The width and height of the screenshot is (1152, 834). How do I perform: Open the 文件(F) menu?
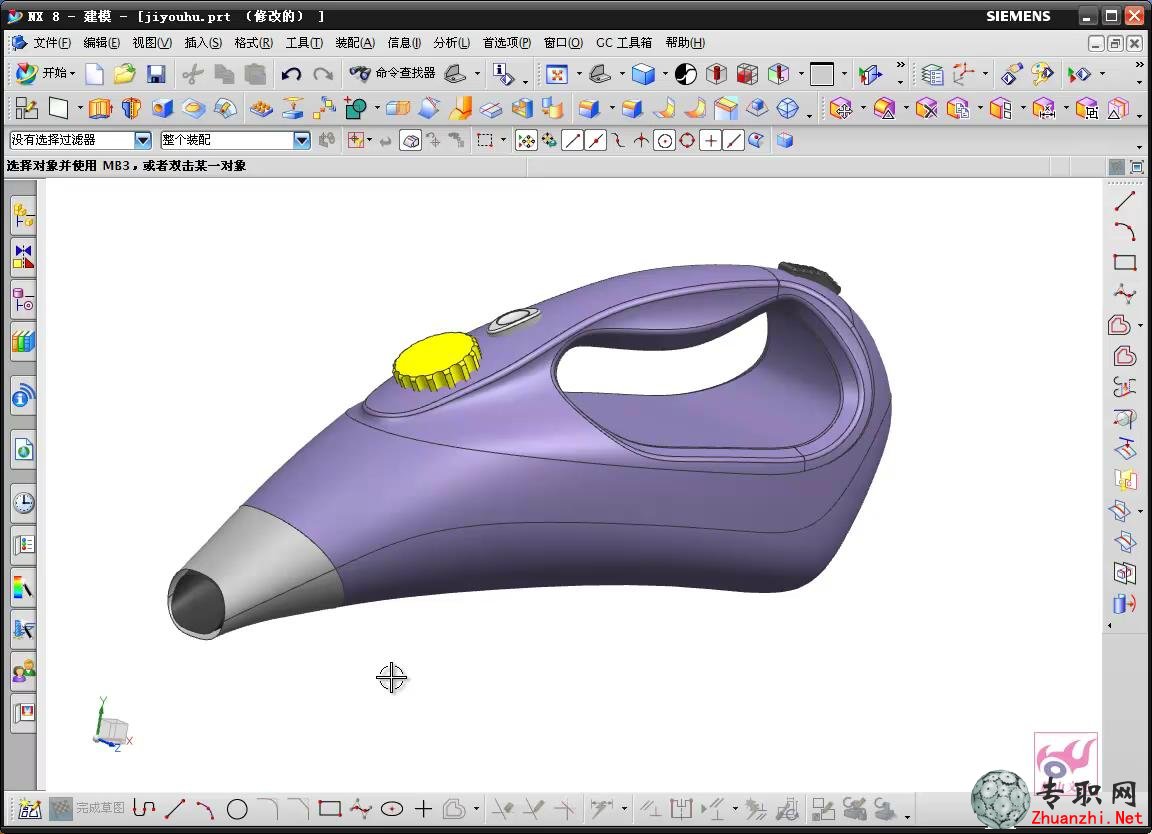(x=52, y=43)
